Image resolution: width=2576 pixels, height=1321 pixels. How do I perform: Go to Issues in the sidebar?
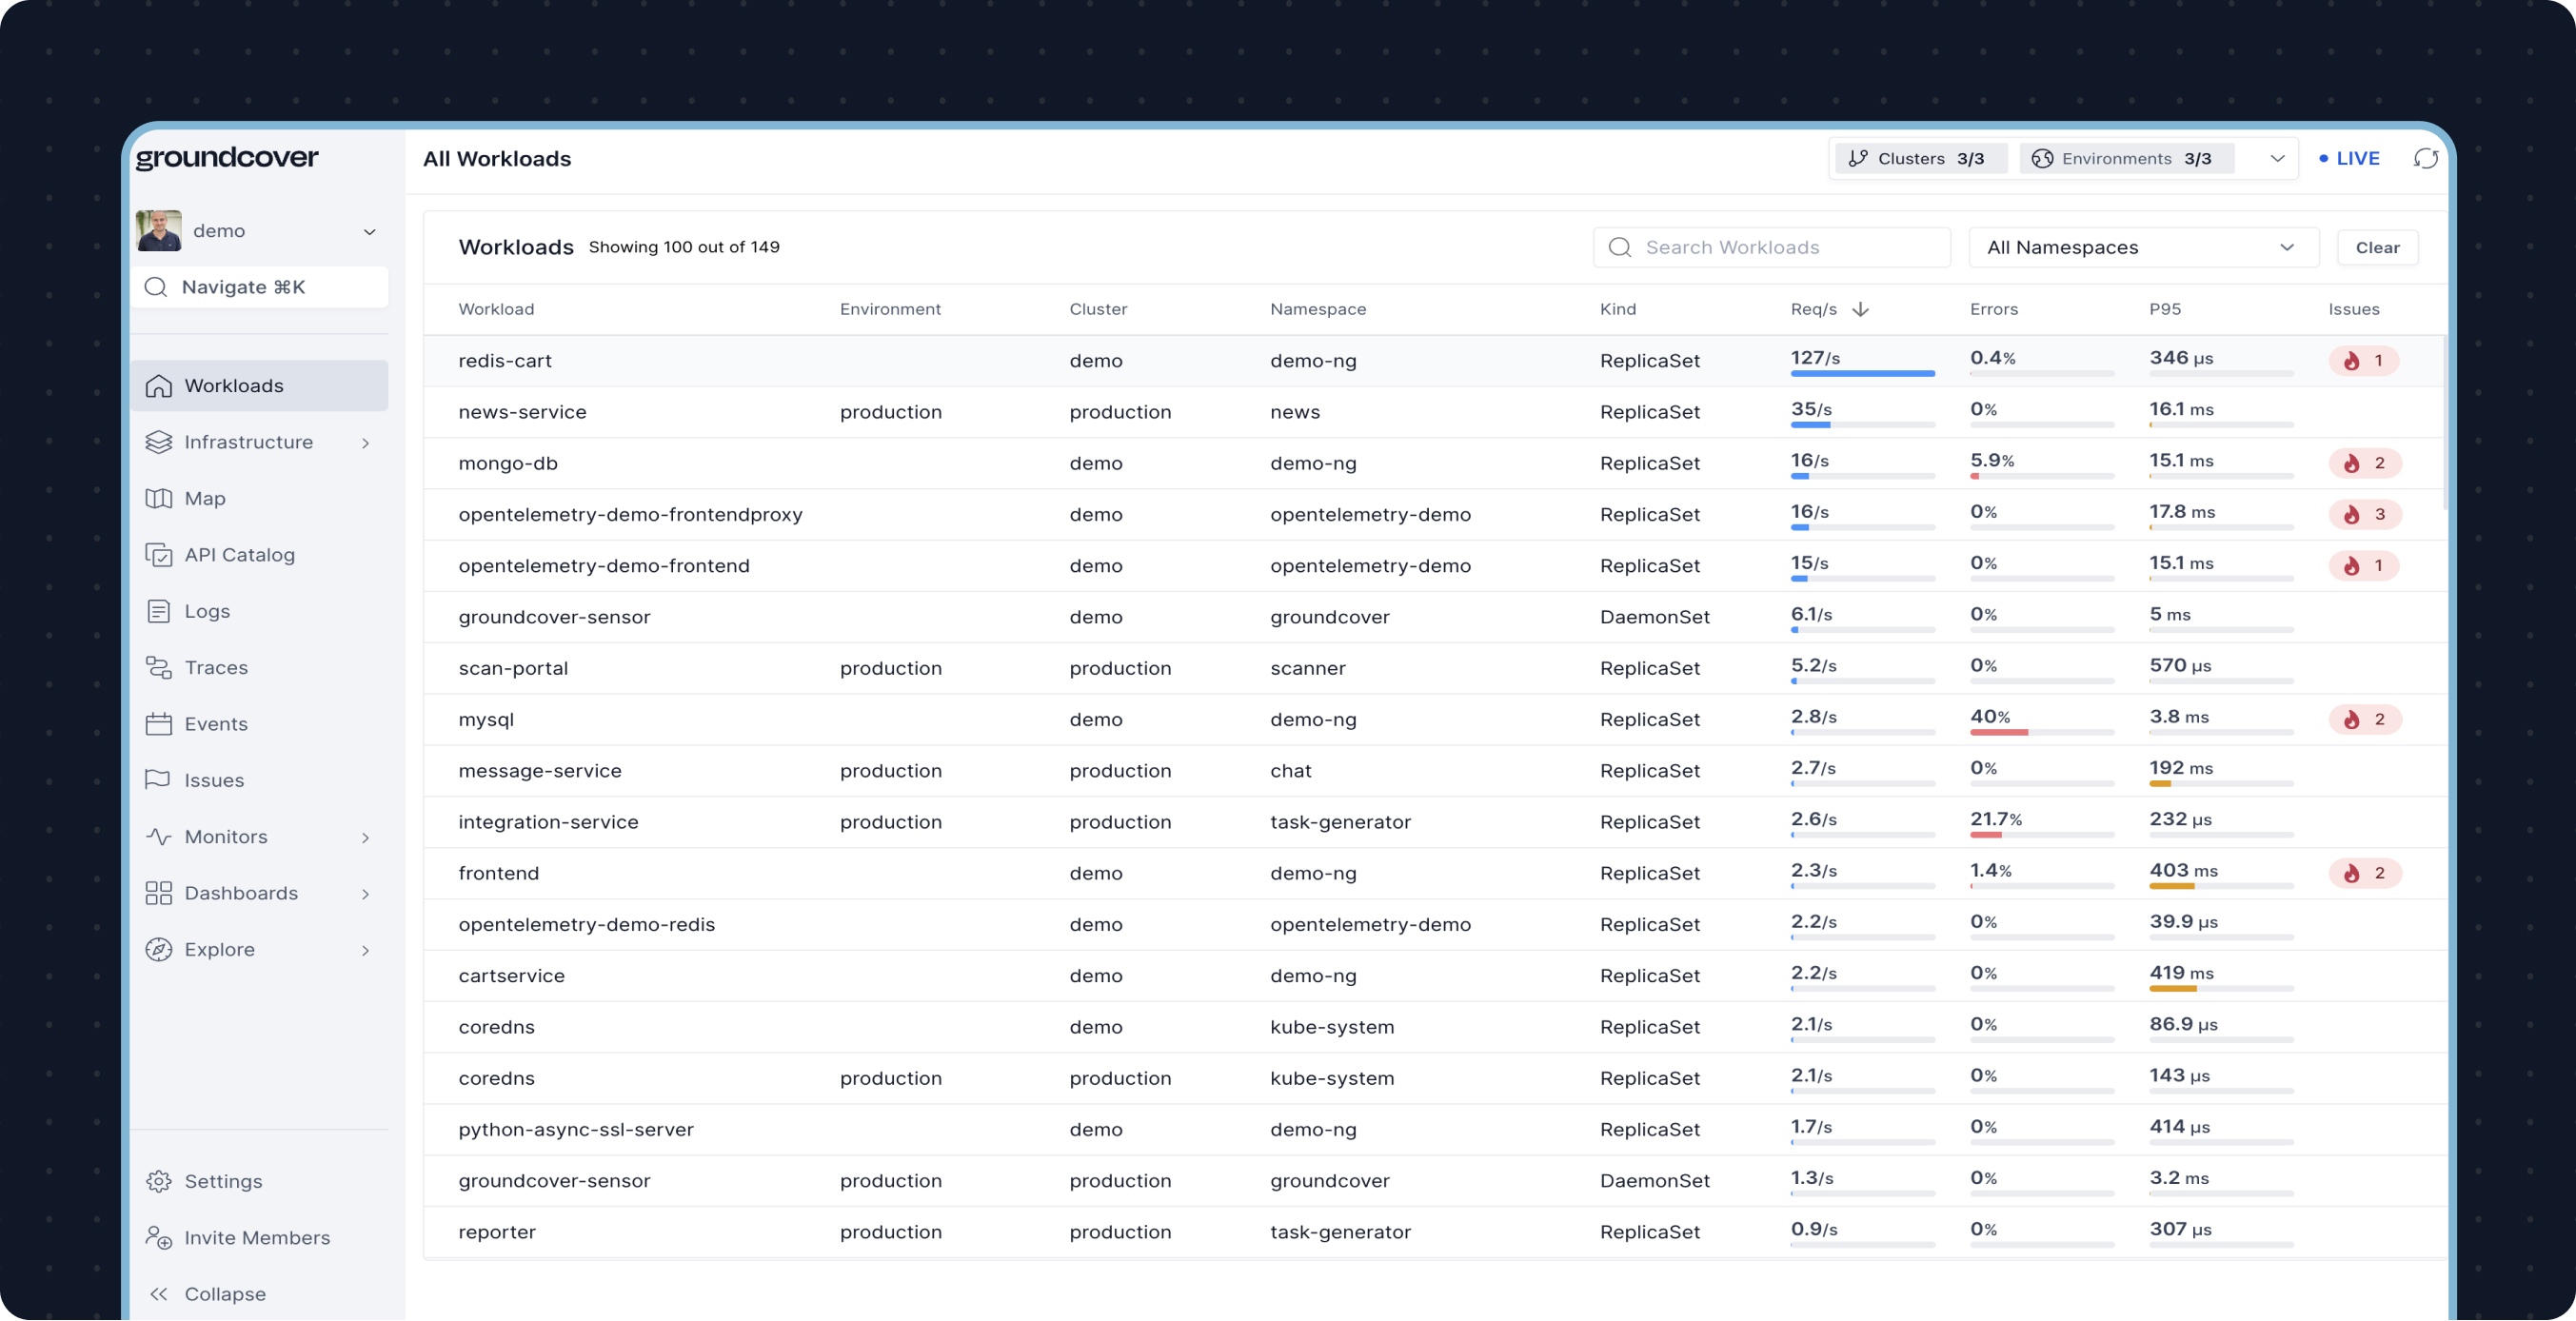pyautogui.click(x=214, y=780)
